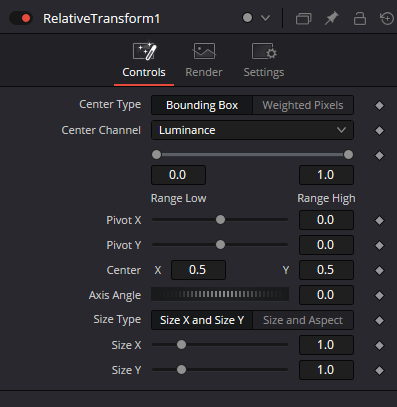
Task: Open the Center Channel Luminance dropdown
Action: [x=252, y=130]
